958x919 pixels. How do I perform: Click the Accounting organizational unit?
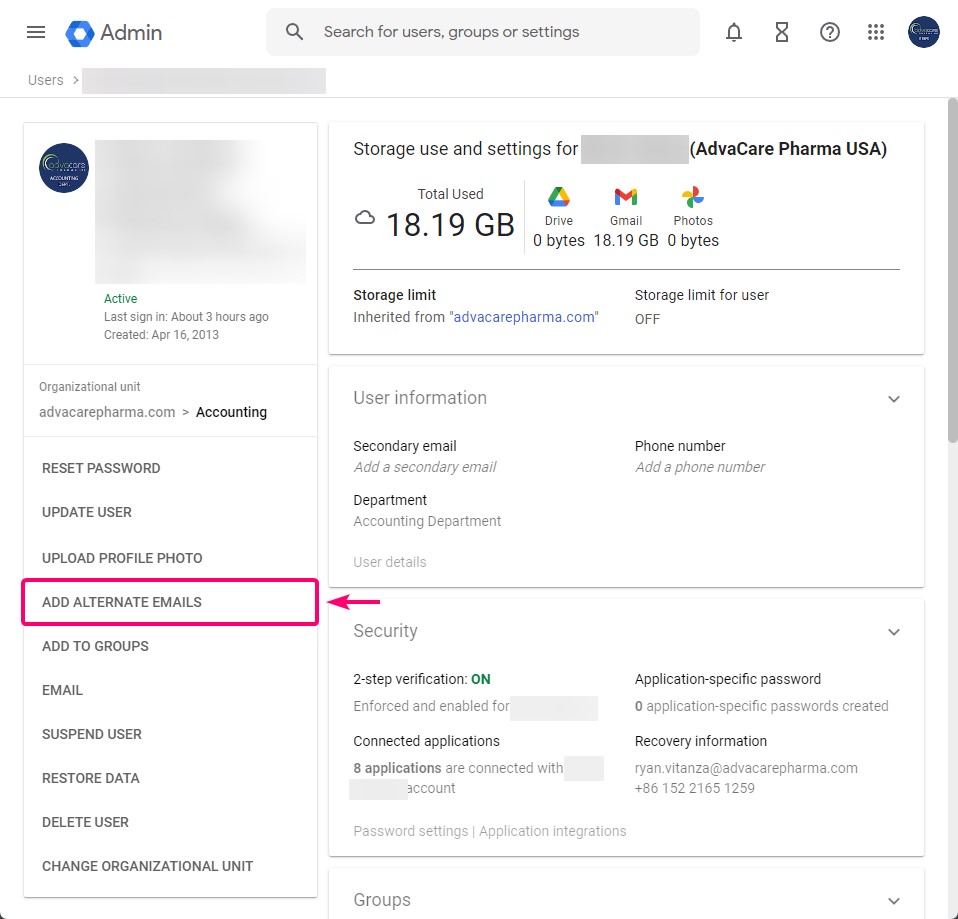tap(231, 412)
